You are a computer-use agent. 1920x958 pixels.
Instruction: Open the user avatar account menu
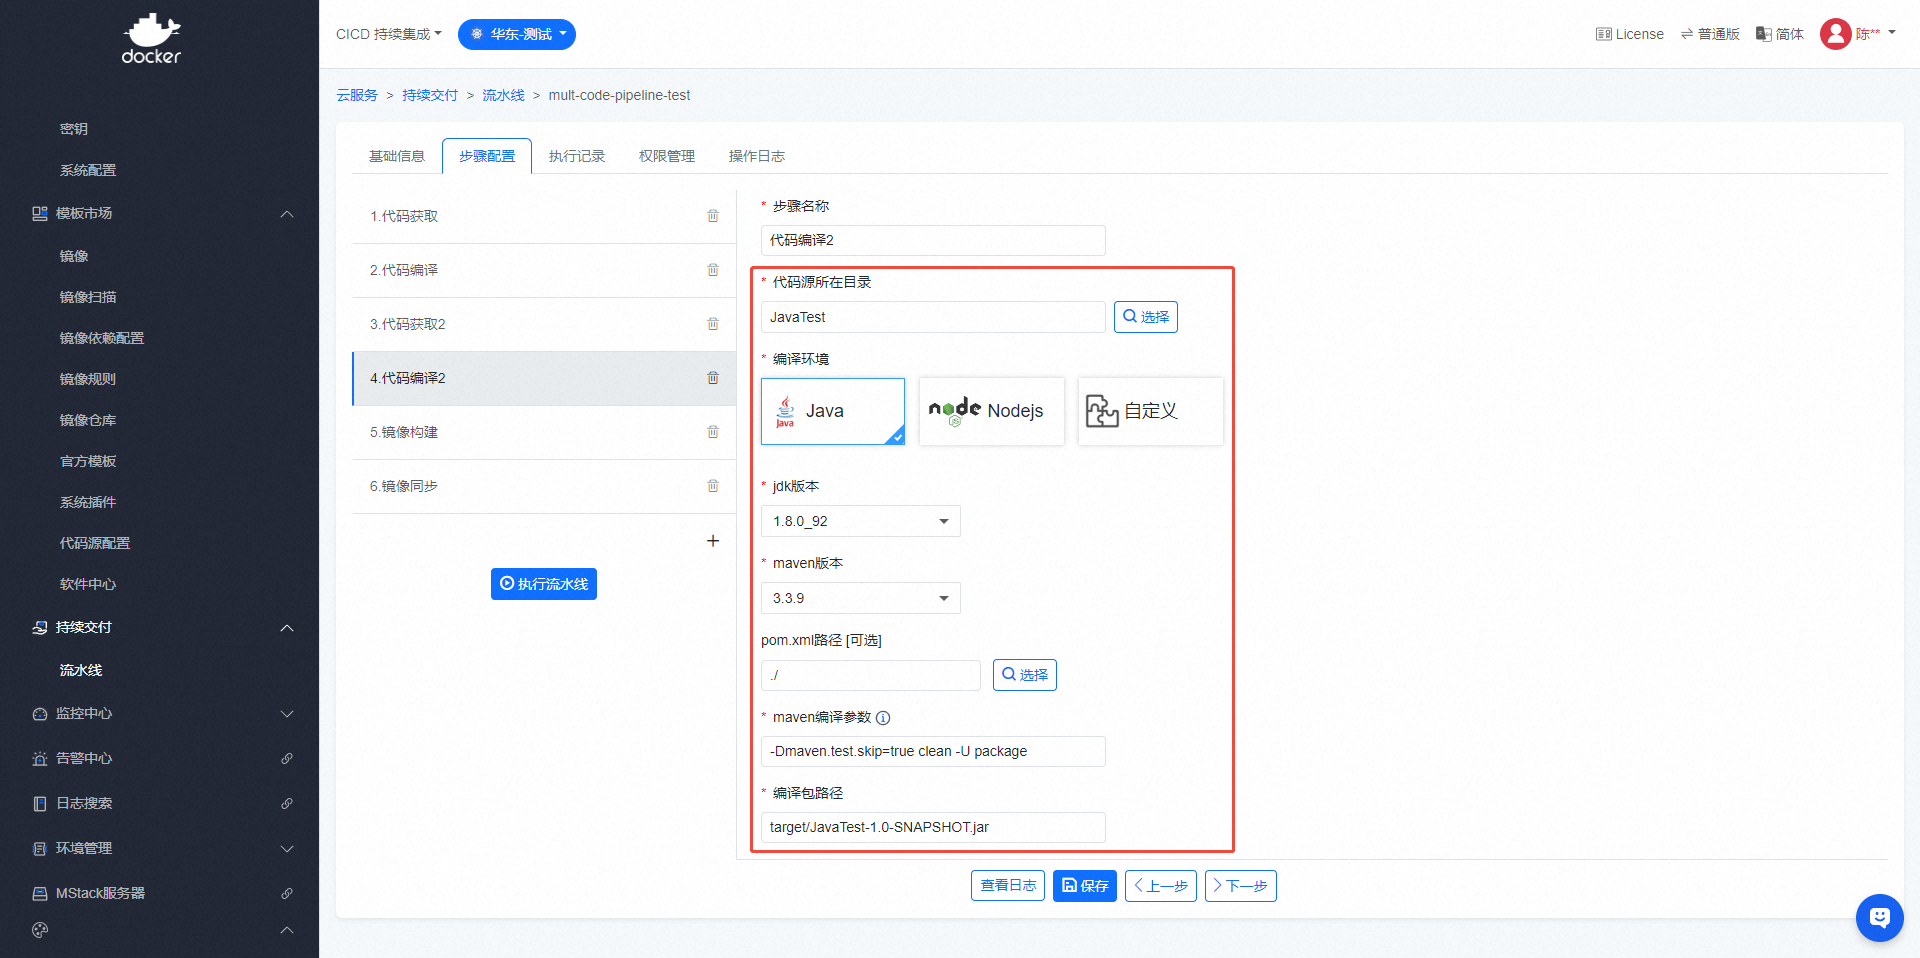click(1836, 34)
